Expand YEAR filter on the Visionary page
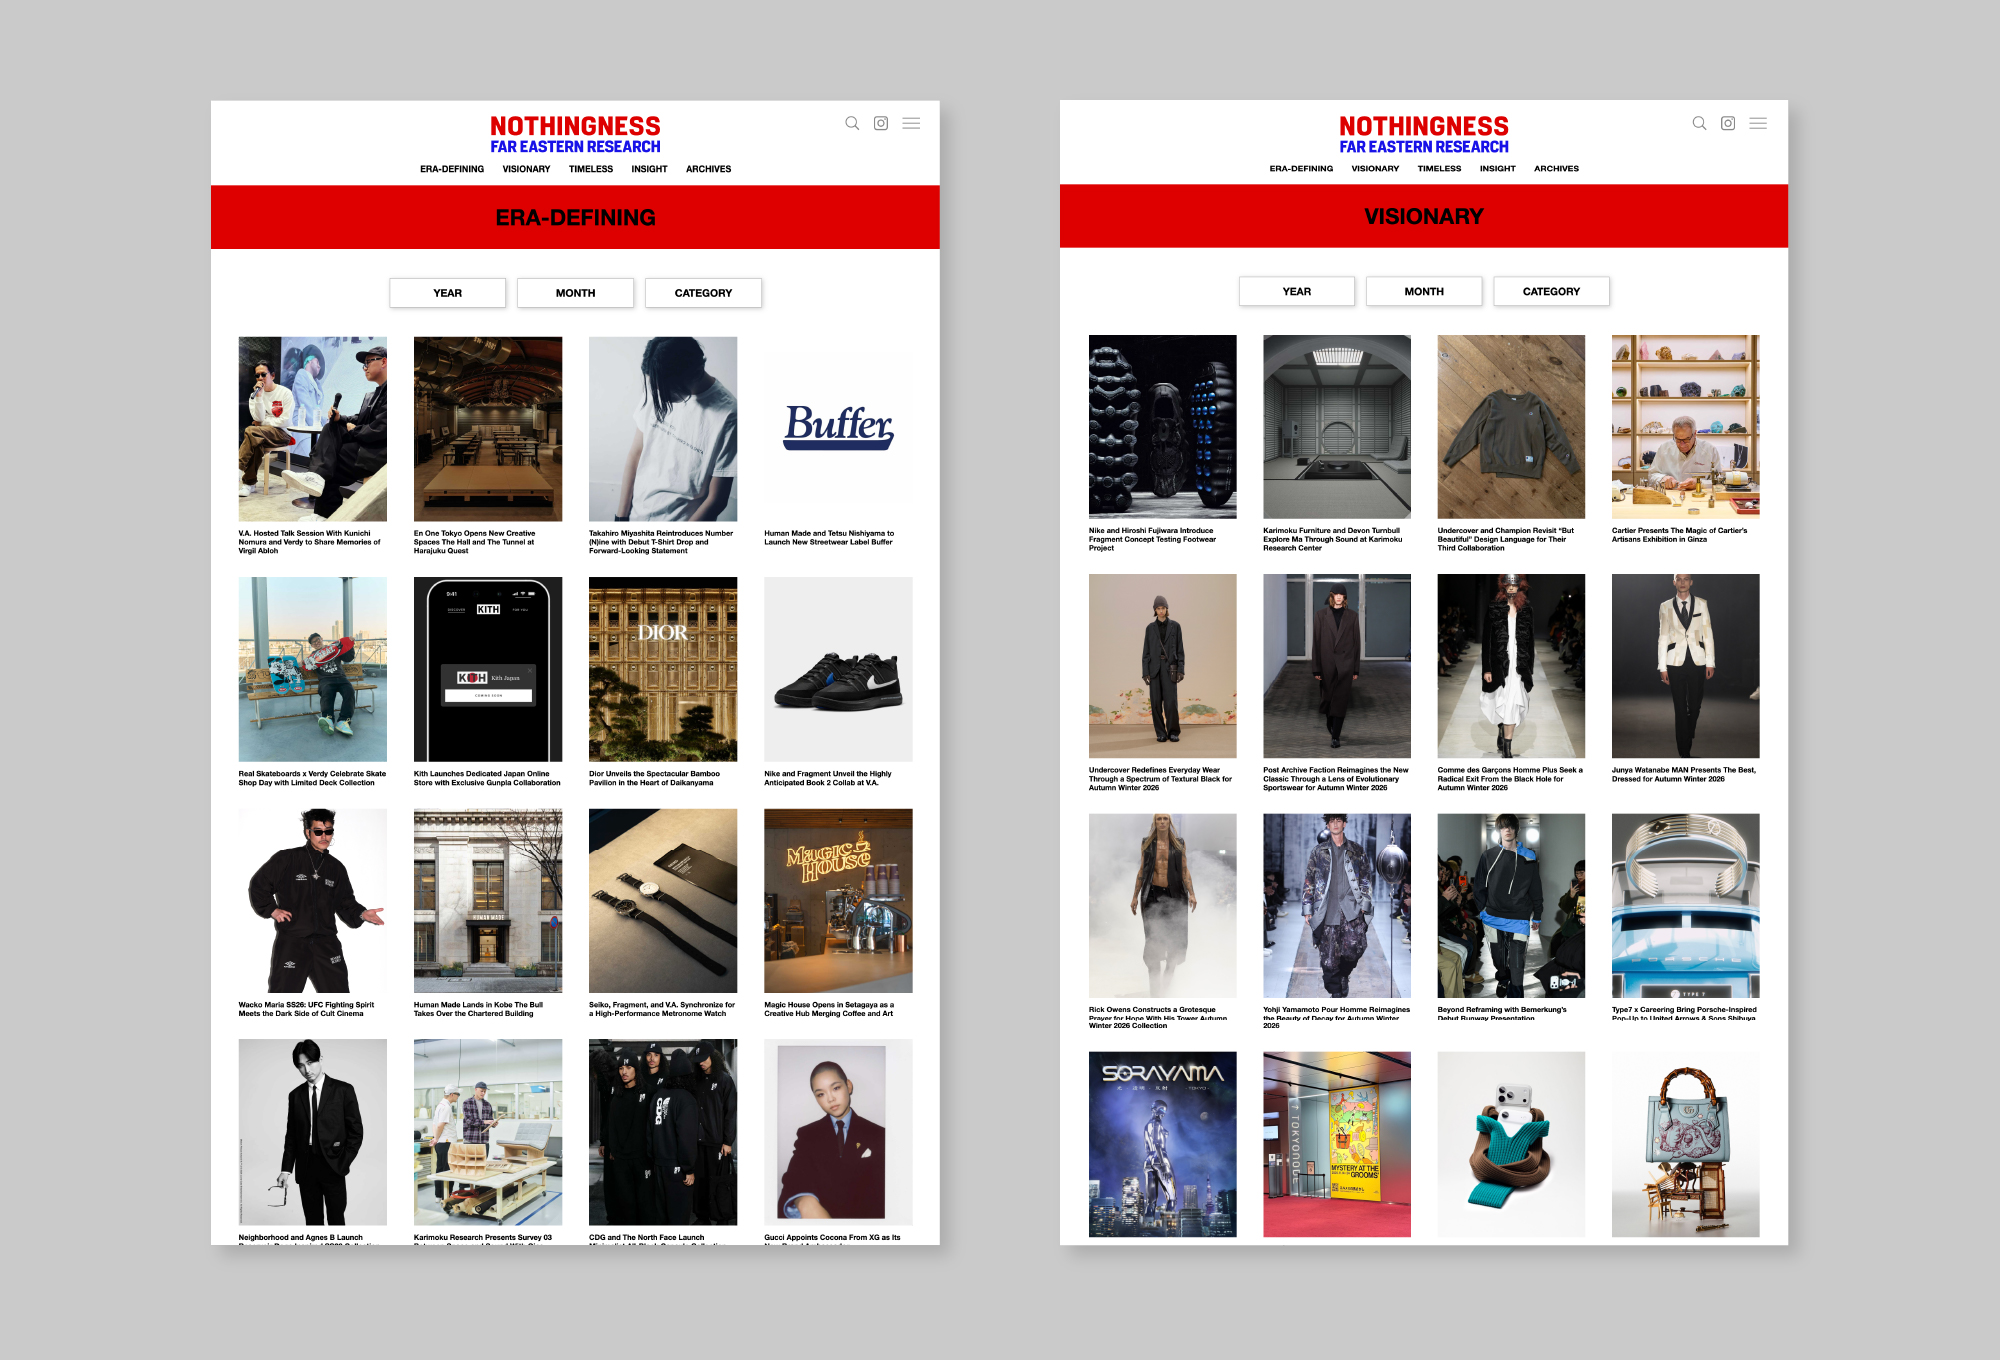 (1296, 291)
